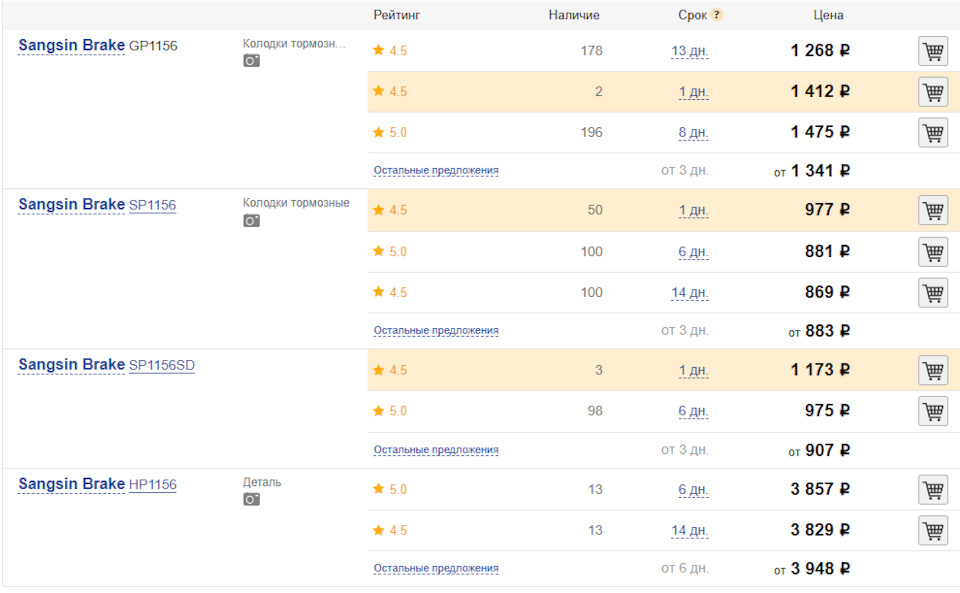Open the Sangsin Brake brand link for GP1156

[71, 45]
